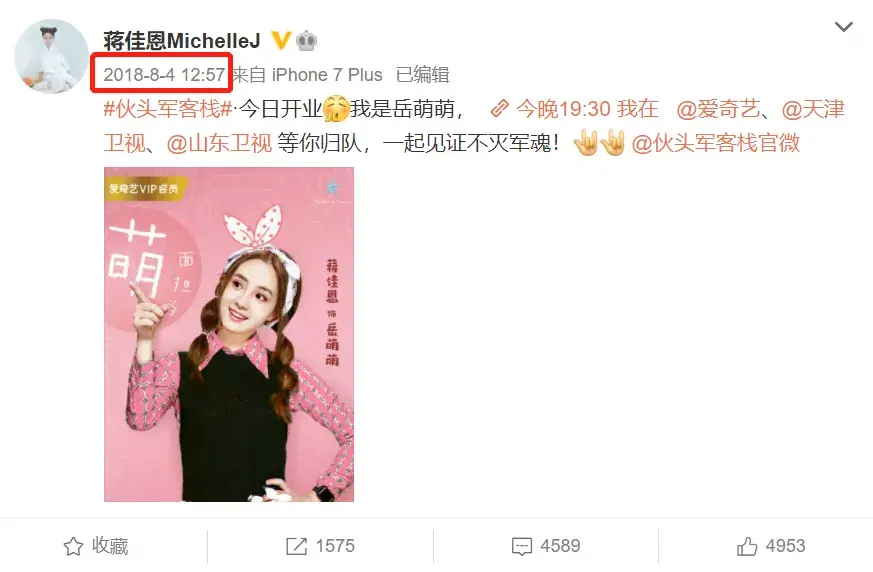Open the #伙头军客栈# hashtag topic

click(168, 109)
